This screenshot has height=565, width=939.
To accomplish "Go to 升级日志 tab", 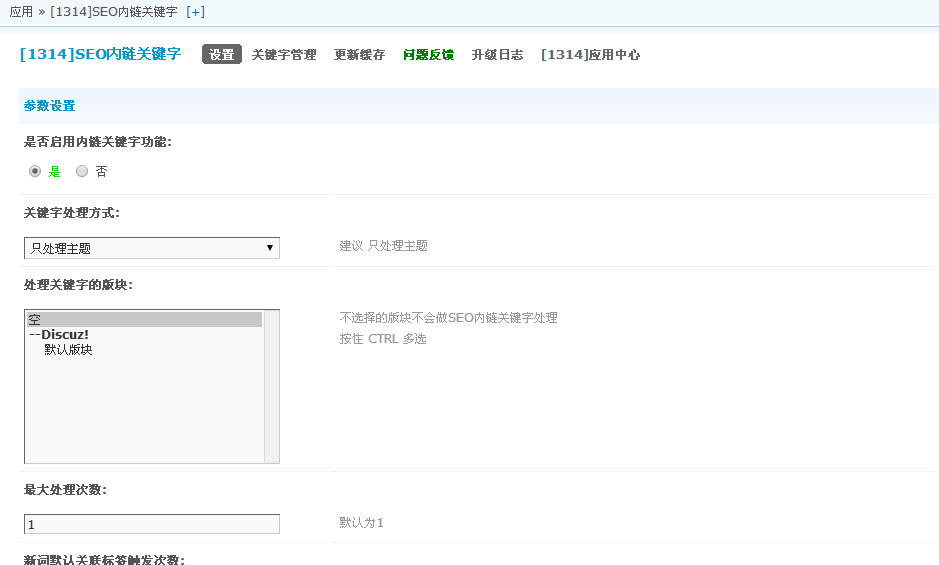I will click(497, 55).
